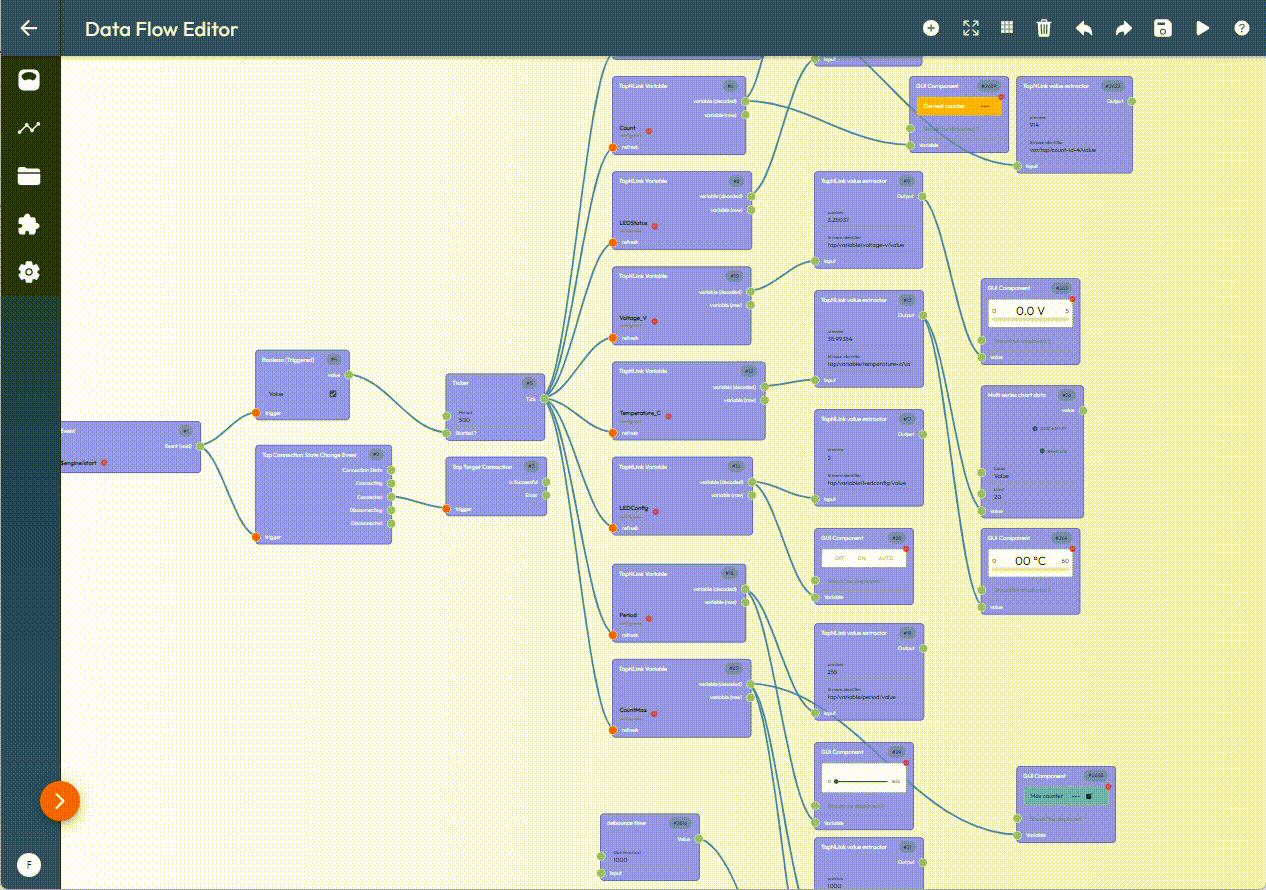The image size is (1266, 890).
Task: Select ON in the OFF/ON/AUTO switch
Action: point(862,558)
